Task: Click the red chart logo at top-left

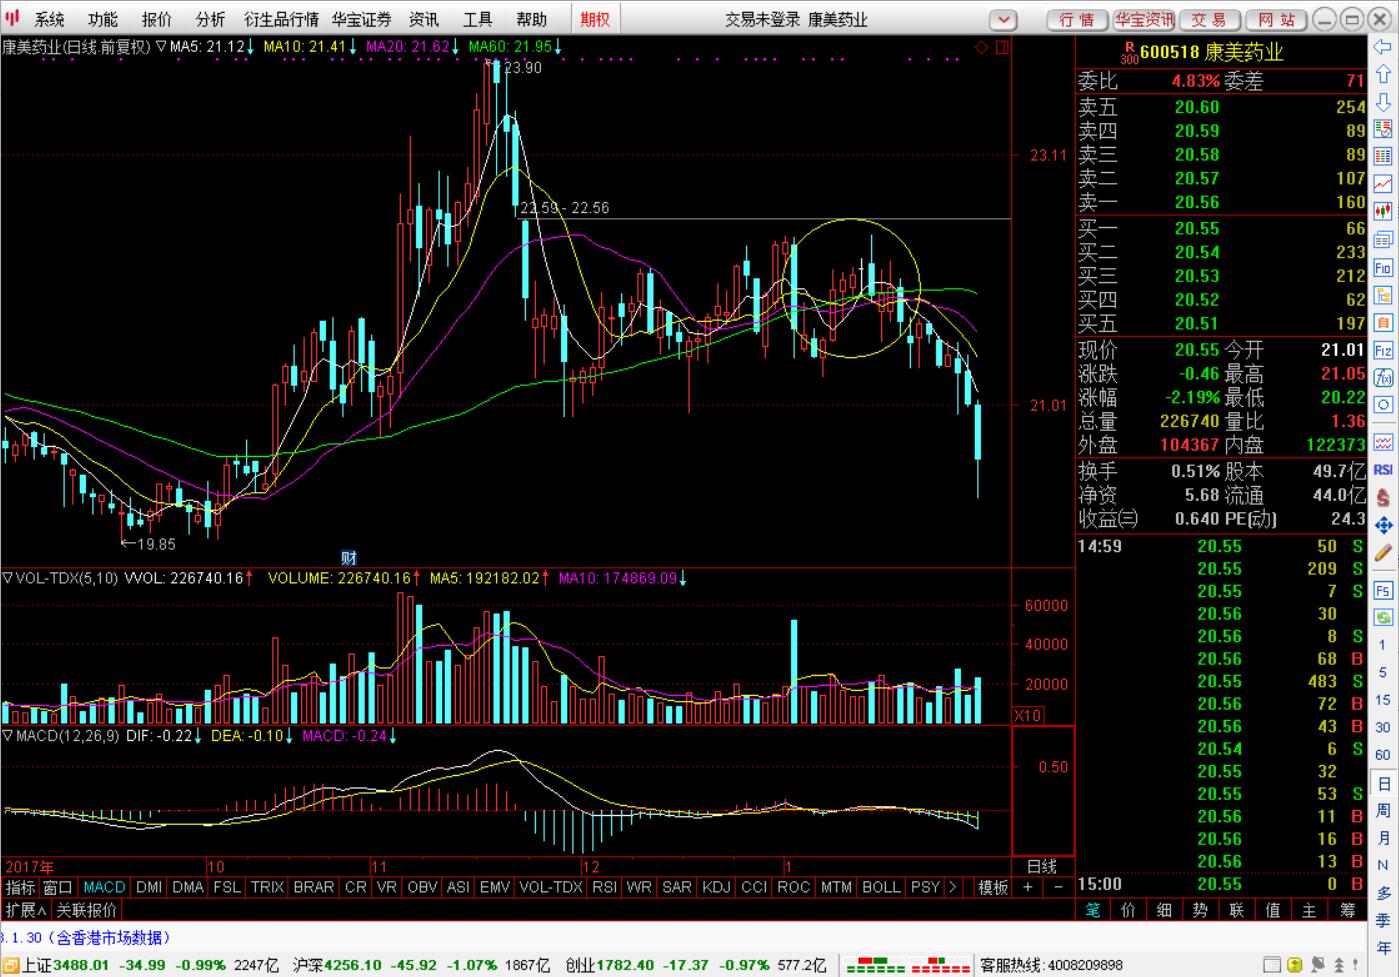Action: [x=12, y=18]
